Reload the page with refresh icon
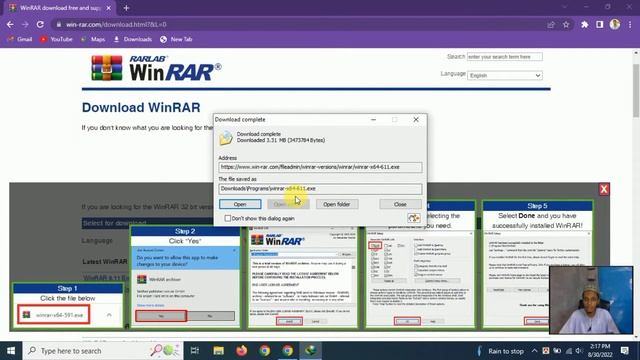640x360 pixels. [40, 24]
